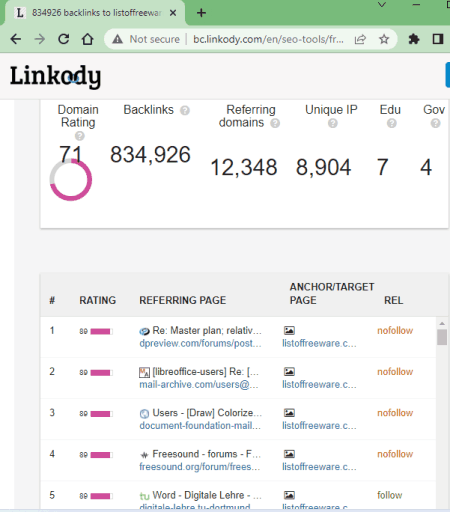Bookmark this page with the star
Image resolution: width=450 pixels, height=512 pixels.
384,39
